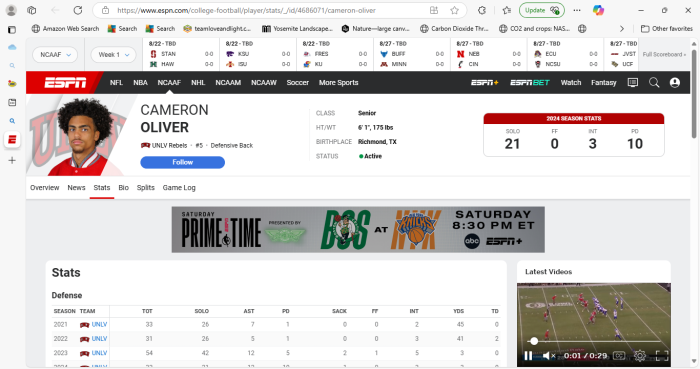The image size is (700, 369).
Task: Toggle closed captions on the video
Action: click(619, 356)
